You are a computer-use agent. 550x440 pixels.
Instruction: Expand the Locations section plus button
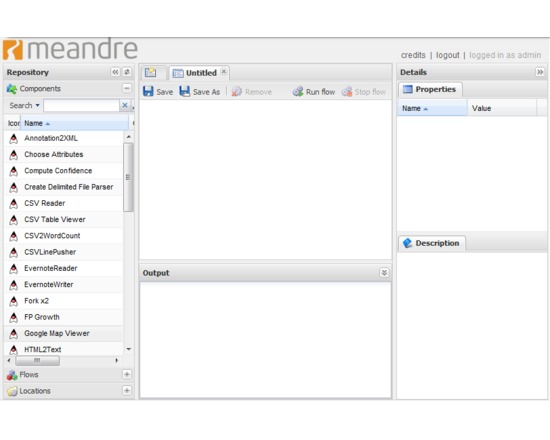(x=127, y=391)
